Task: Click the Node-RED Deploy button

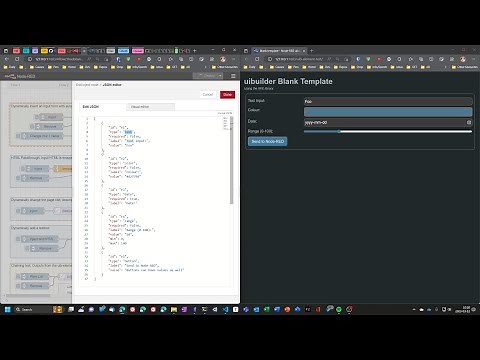Action: tap(205, 76)
